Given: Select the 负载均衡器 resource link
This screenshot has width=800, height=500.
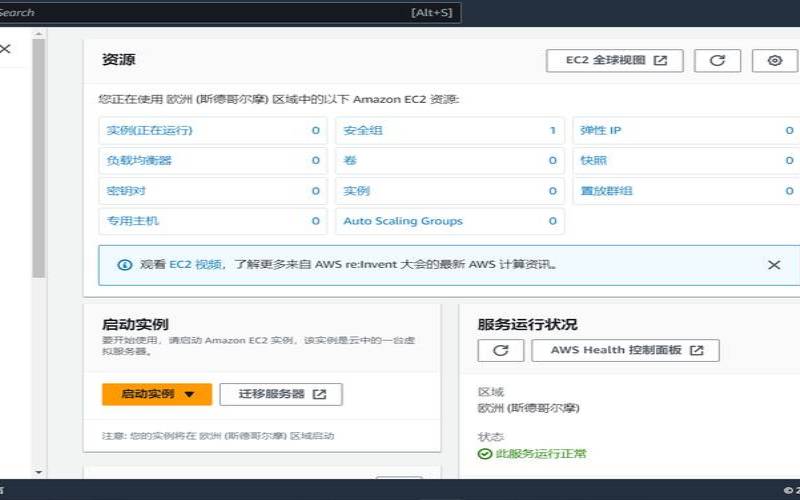Looking at the screenshot, I should [139, 161].
